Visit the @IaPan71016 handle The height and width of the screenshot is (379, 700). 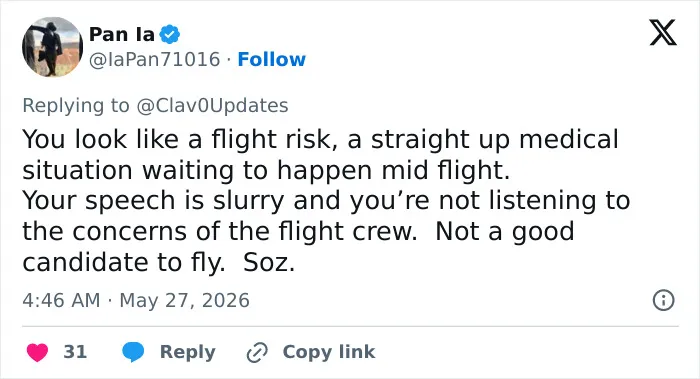coord(154,59)
